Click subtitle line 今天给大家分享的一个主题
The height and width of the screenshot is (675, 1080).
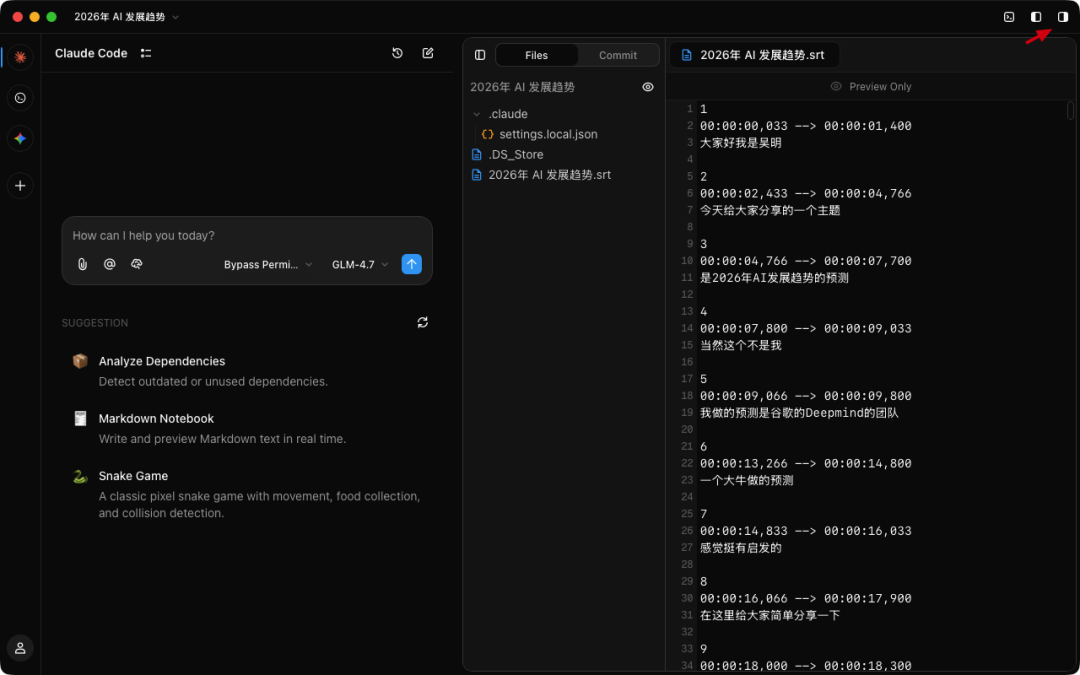(x=770, y=210)
